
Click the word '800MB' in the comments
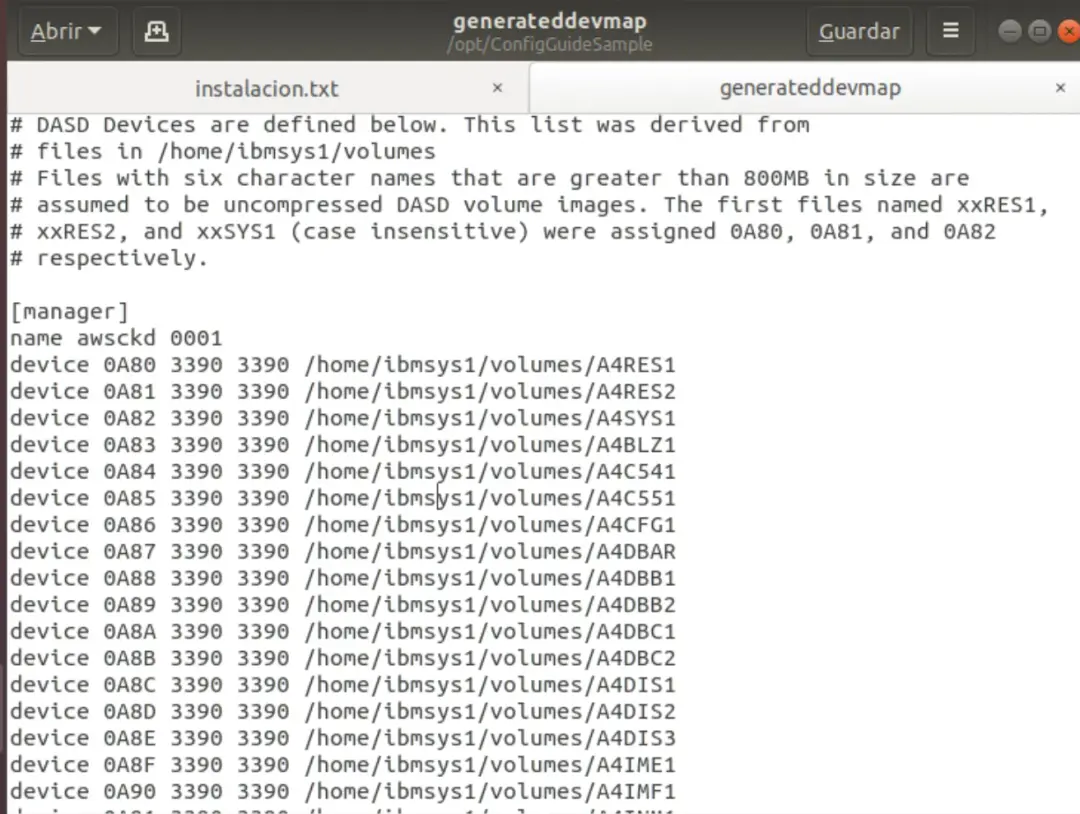click(x=776, y=178)
